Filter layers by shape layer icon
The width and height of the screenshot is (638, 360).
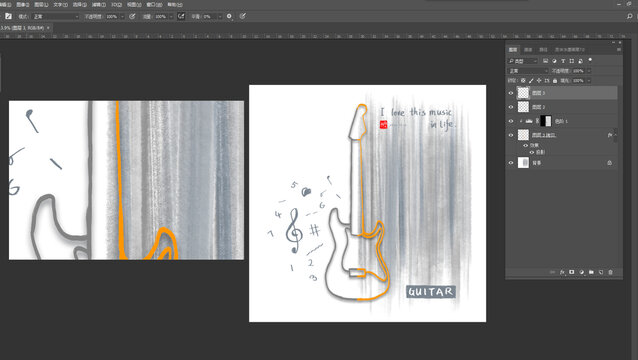coord(572,61)
